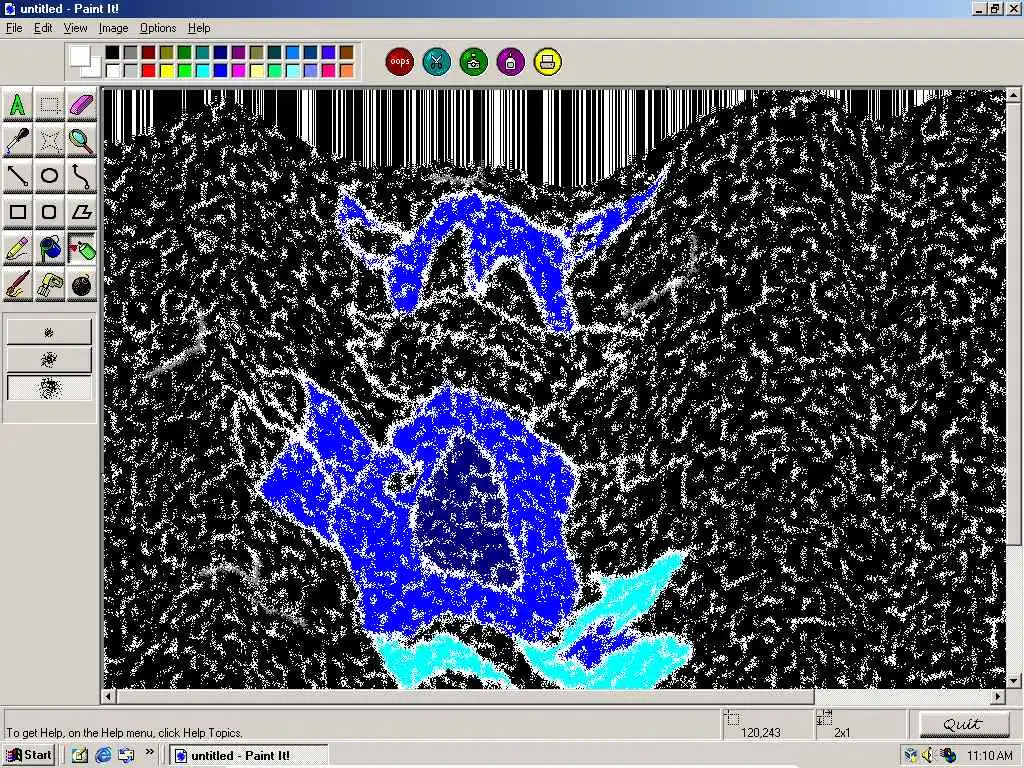Viewport: 1024px width, 768px height.
Task: Open the Options menu
Action: 158,28
